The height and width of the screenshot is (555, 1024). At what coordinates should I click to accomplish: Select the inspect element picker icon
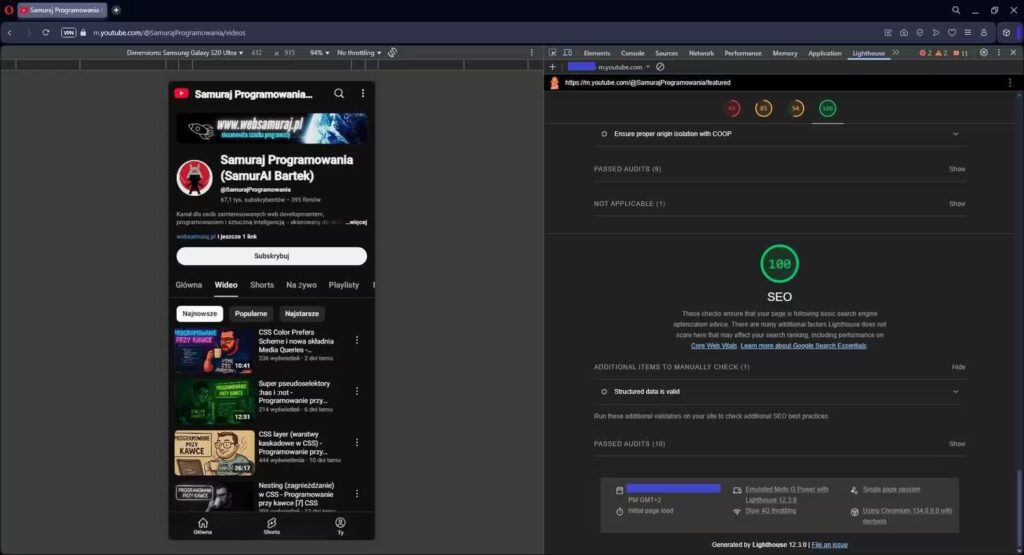coord(552,52)
